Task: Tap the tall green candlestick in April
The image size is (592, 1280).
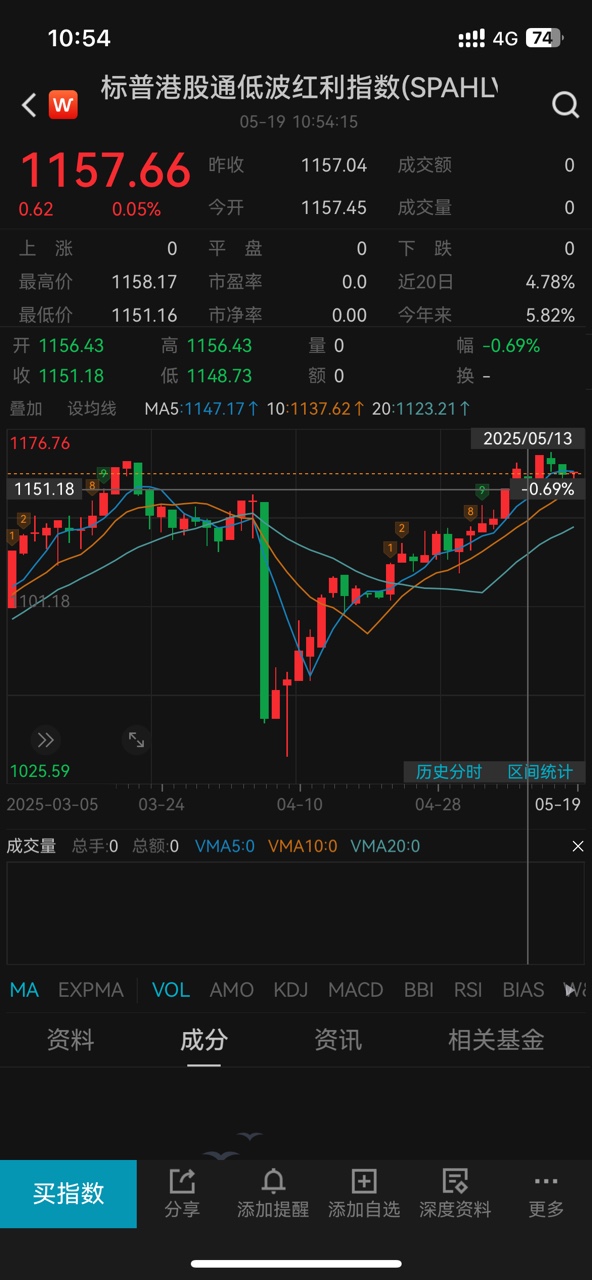Action: click(x=265, y=610)
